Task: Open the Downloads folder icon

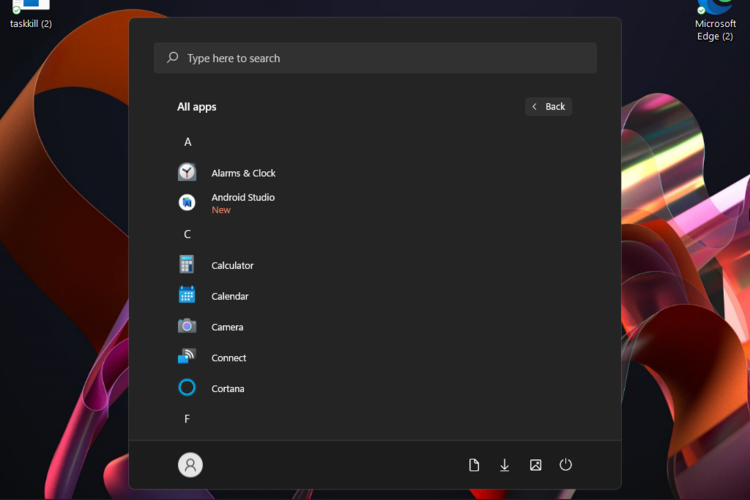Action: pyautogui.click(x=505, y=465)
